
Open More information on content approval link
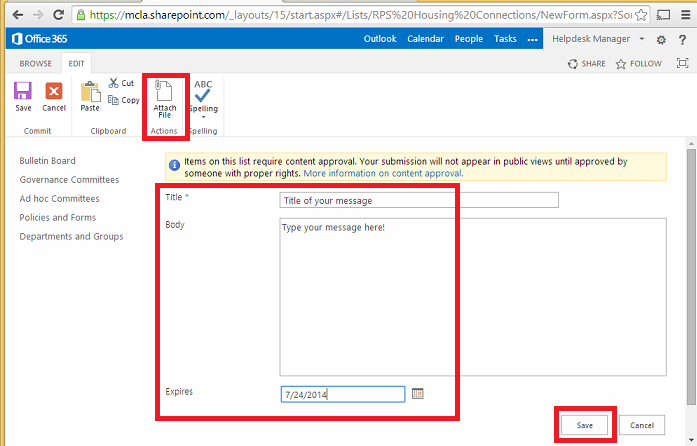(x=383, y=173)
